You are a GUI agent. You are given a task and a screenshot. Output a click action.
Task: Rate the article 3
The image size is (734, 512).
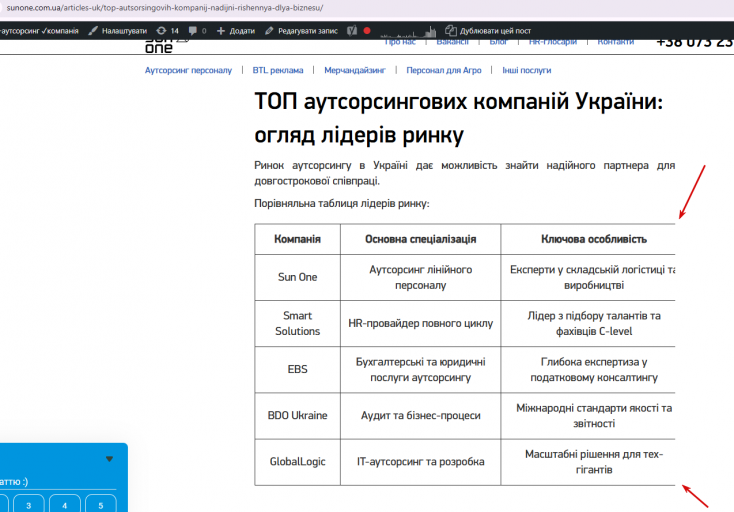[29, 504]
